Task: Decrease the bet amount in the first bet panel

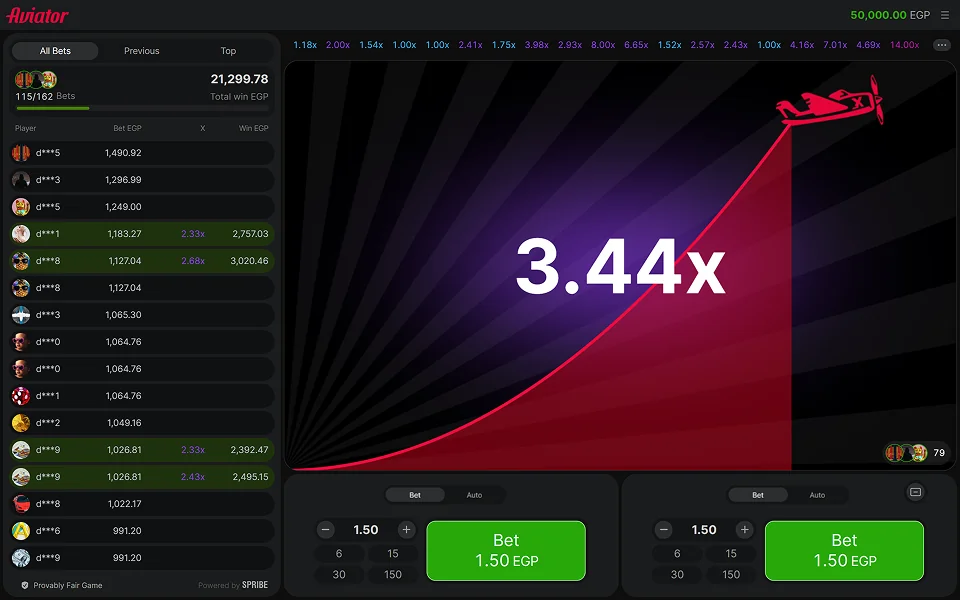Action: (326, 530)
